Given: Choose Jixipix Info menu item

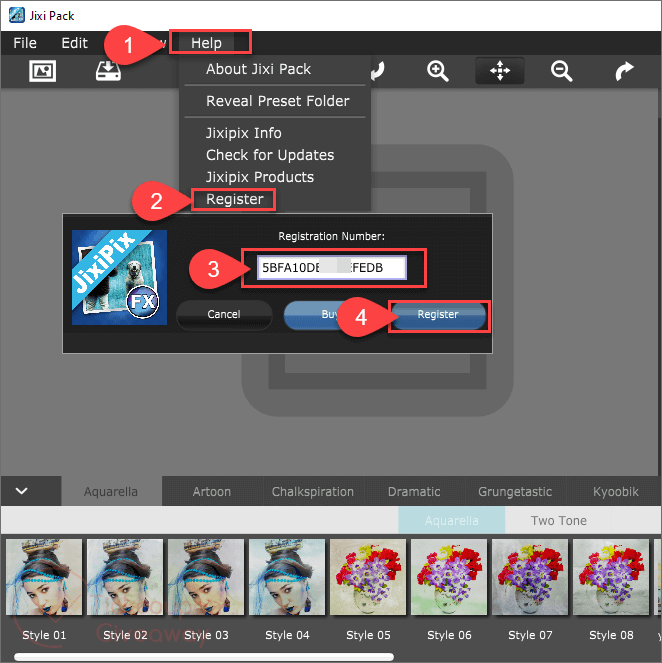Looking at the screenshot, I should pyautogui.click(x=243, y=133).
